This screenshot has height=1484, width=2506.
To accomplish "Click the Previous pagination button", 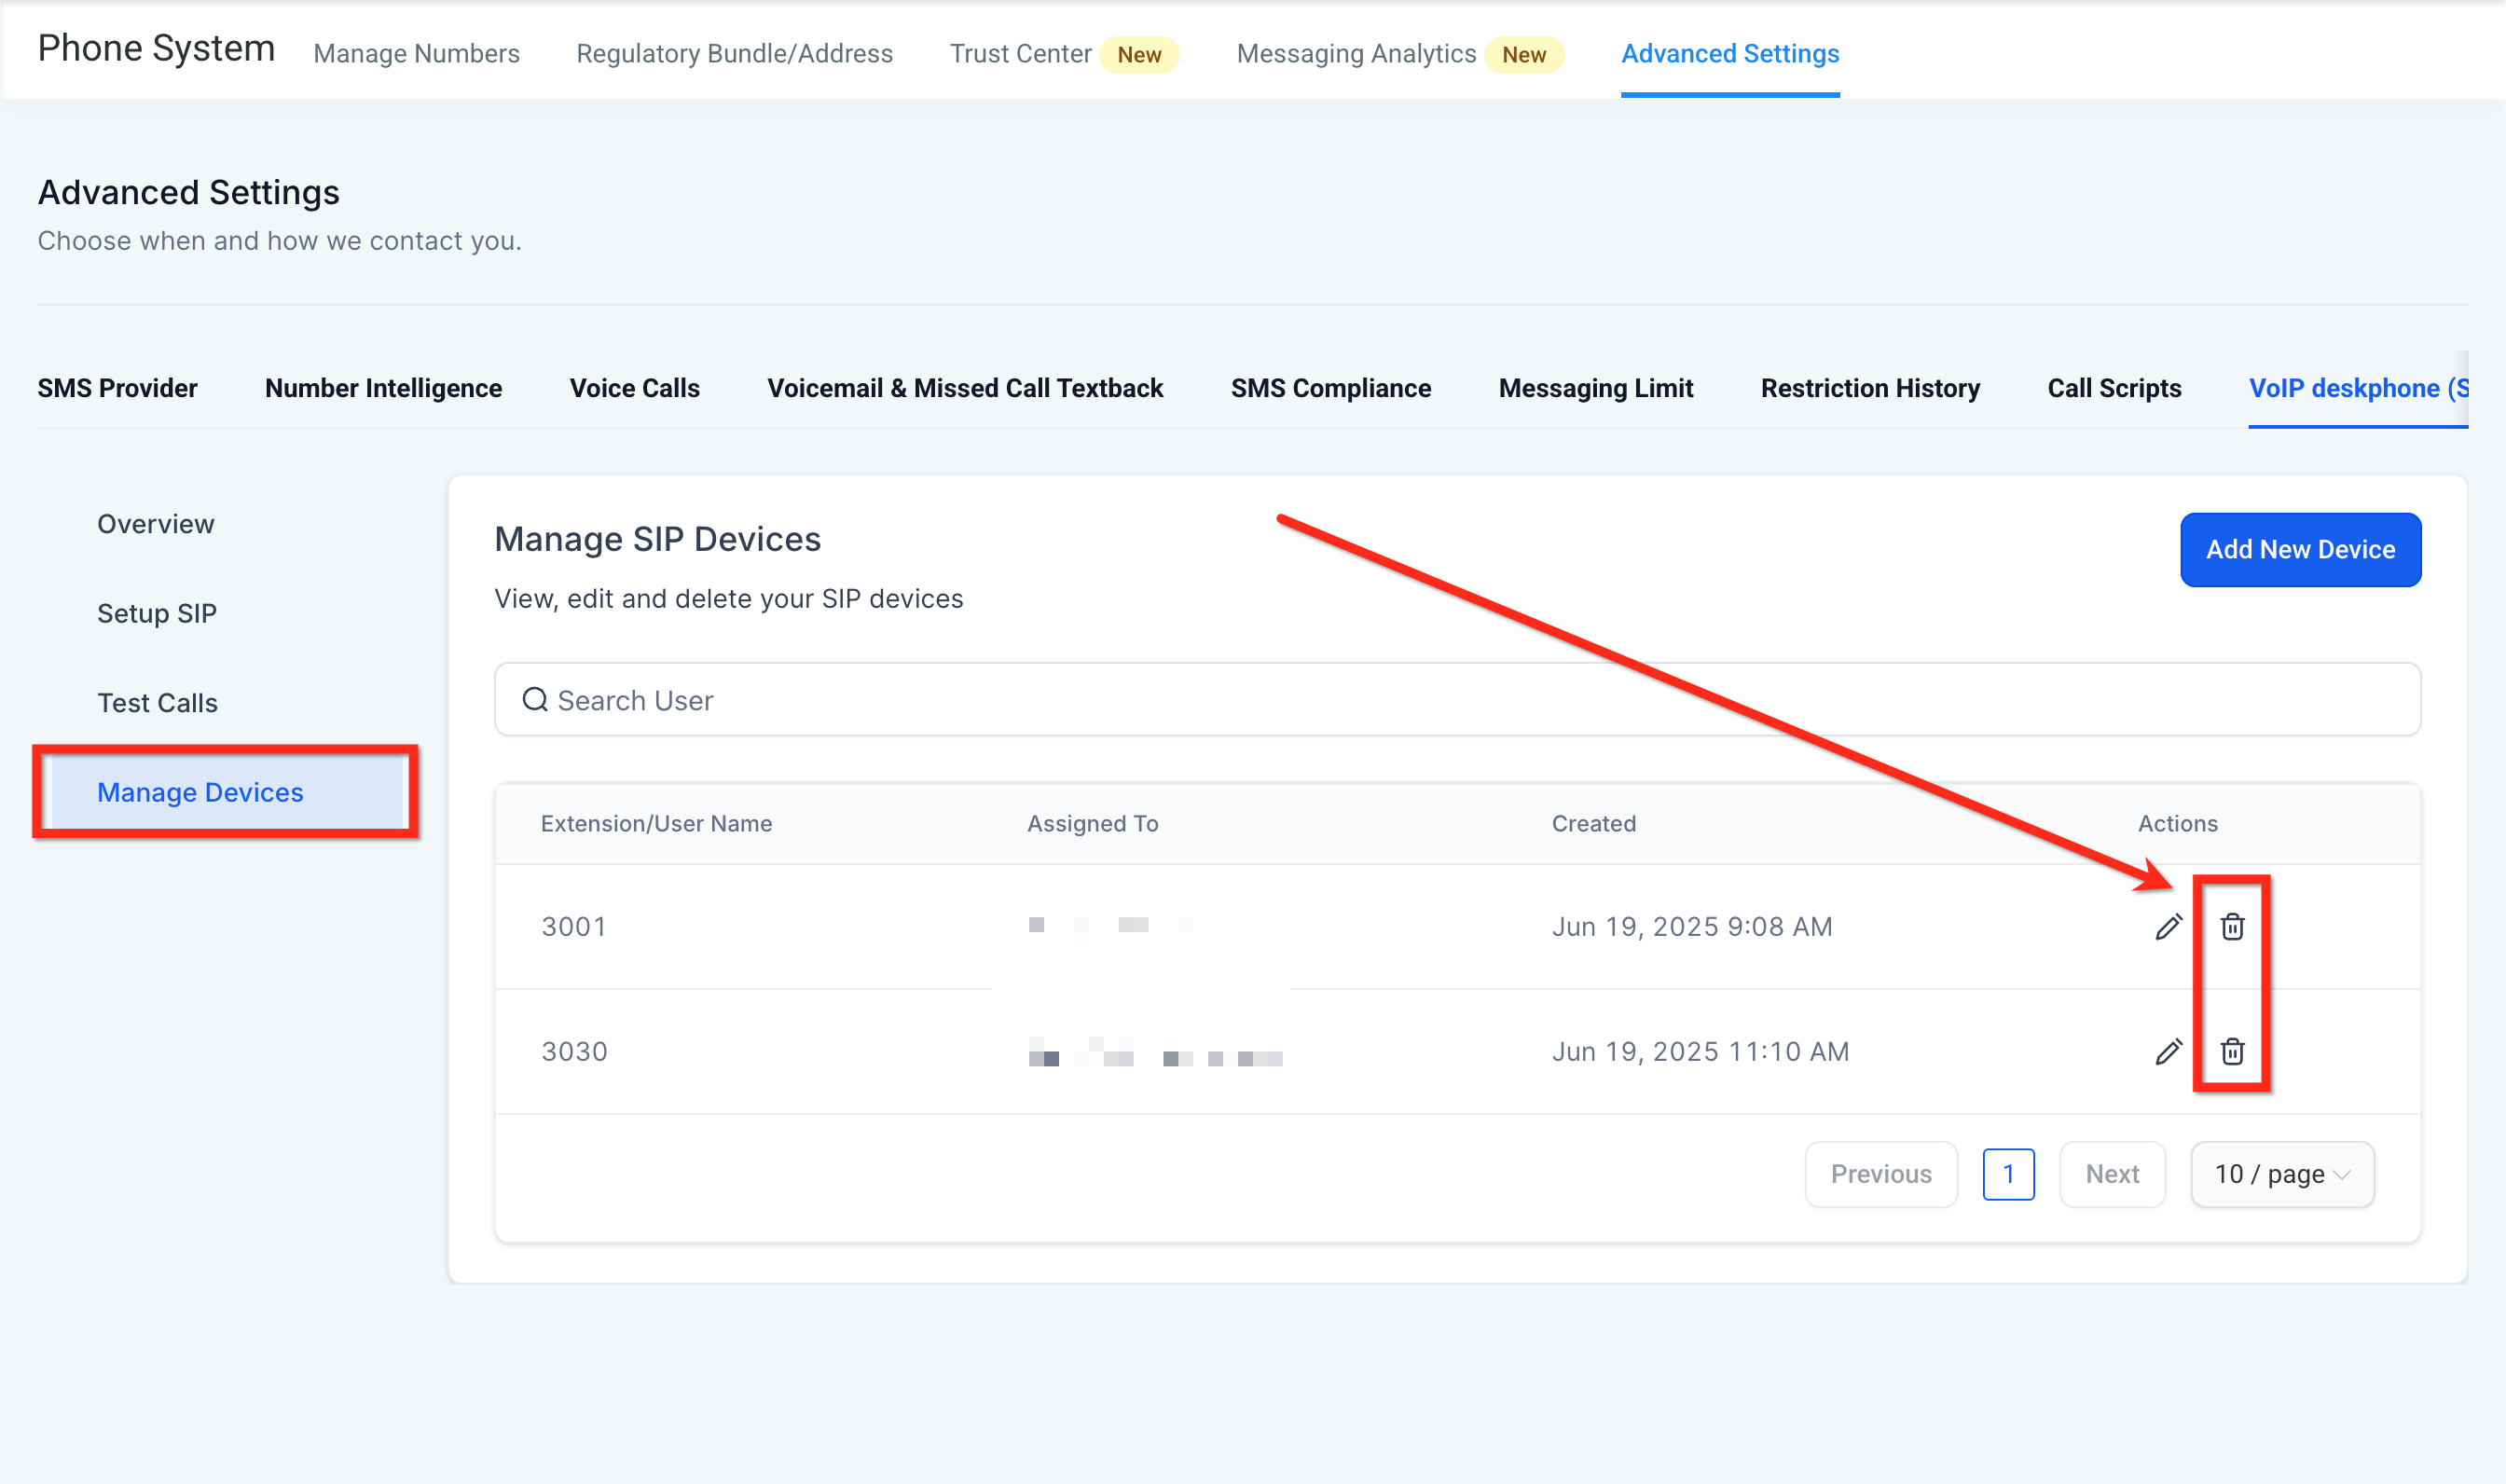I will (x=1880, y=1174).
